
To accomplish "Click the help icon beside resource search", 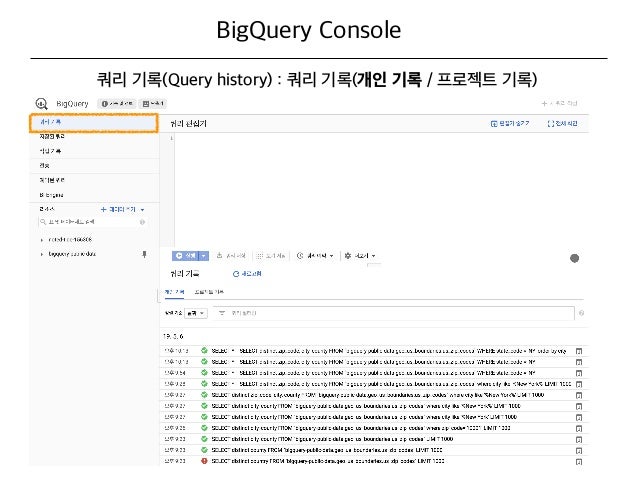I will tap(142, 222).
